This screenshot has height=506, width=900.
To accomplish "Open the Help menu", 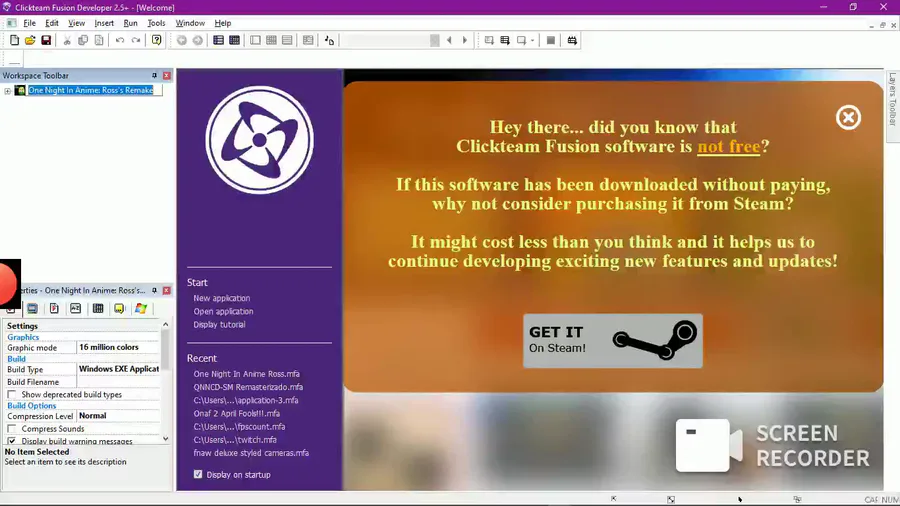I will (x=223, y=24).
